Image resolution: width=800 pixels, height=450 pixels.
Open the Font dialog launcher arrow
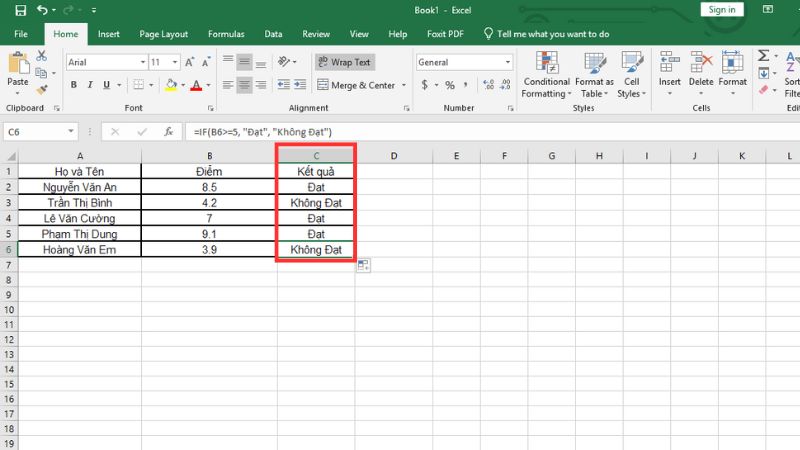[x=209, y=108]
